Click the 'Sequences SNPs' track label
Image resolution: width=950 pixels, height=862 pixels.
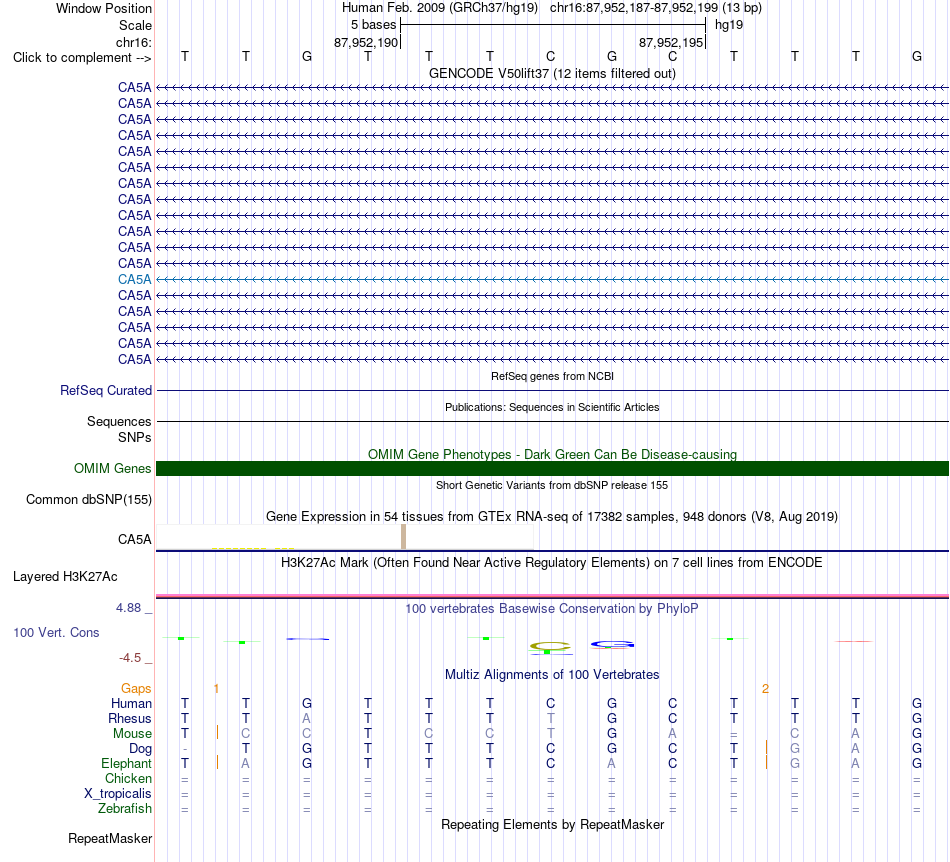click(x=119, y=429)
